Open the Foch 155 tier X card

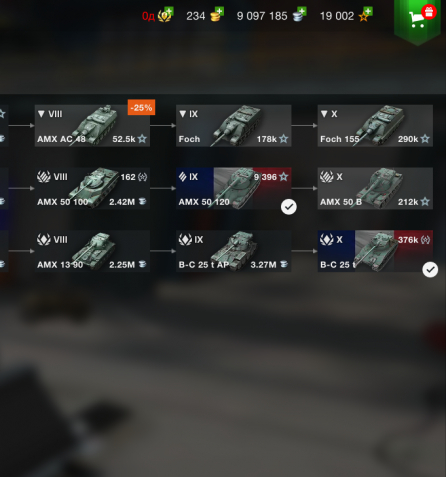375,126
